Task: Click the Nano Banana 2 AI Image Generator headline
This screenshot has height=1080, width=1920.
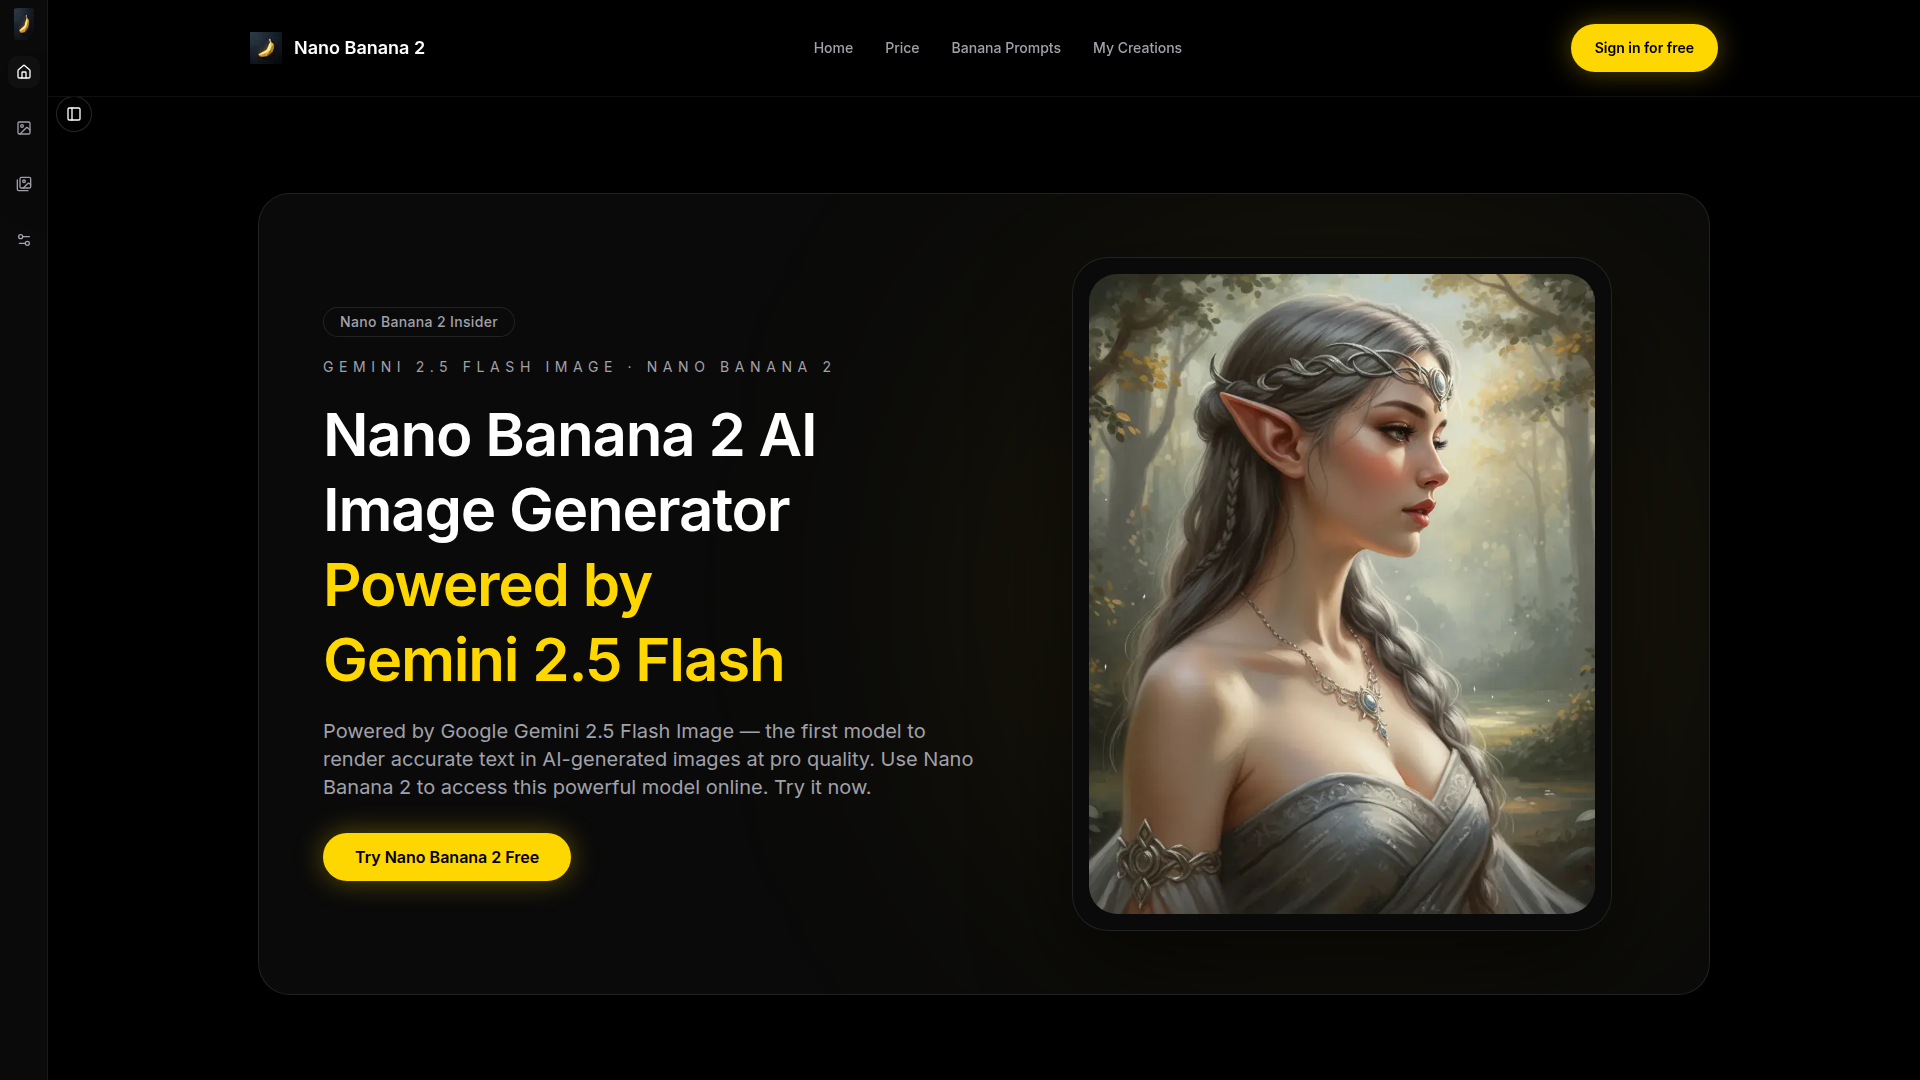Action: 569,472
